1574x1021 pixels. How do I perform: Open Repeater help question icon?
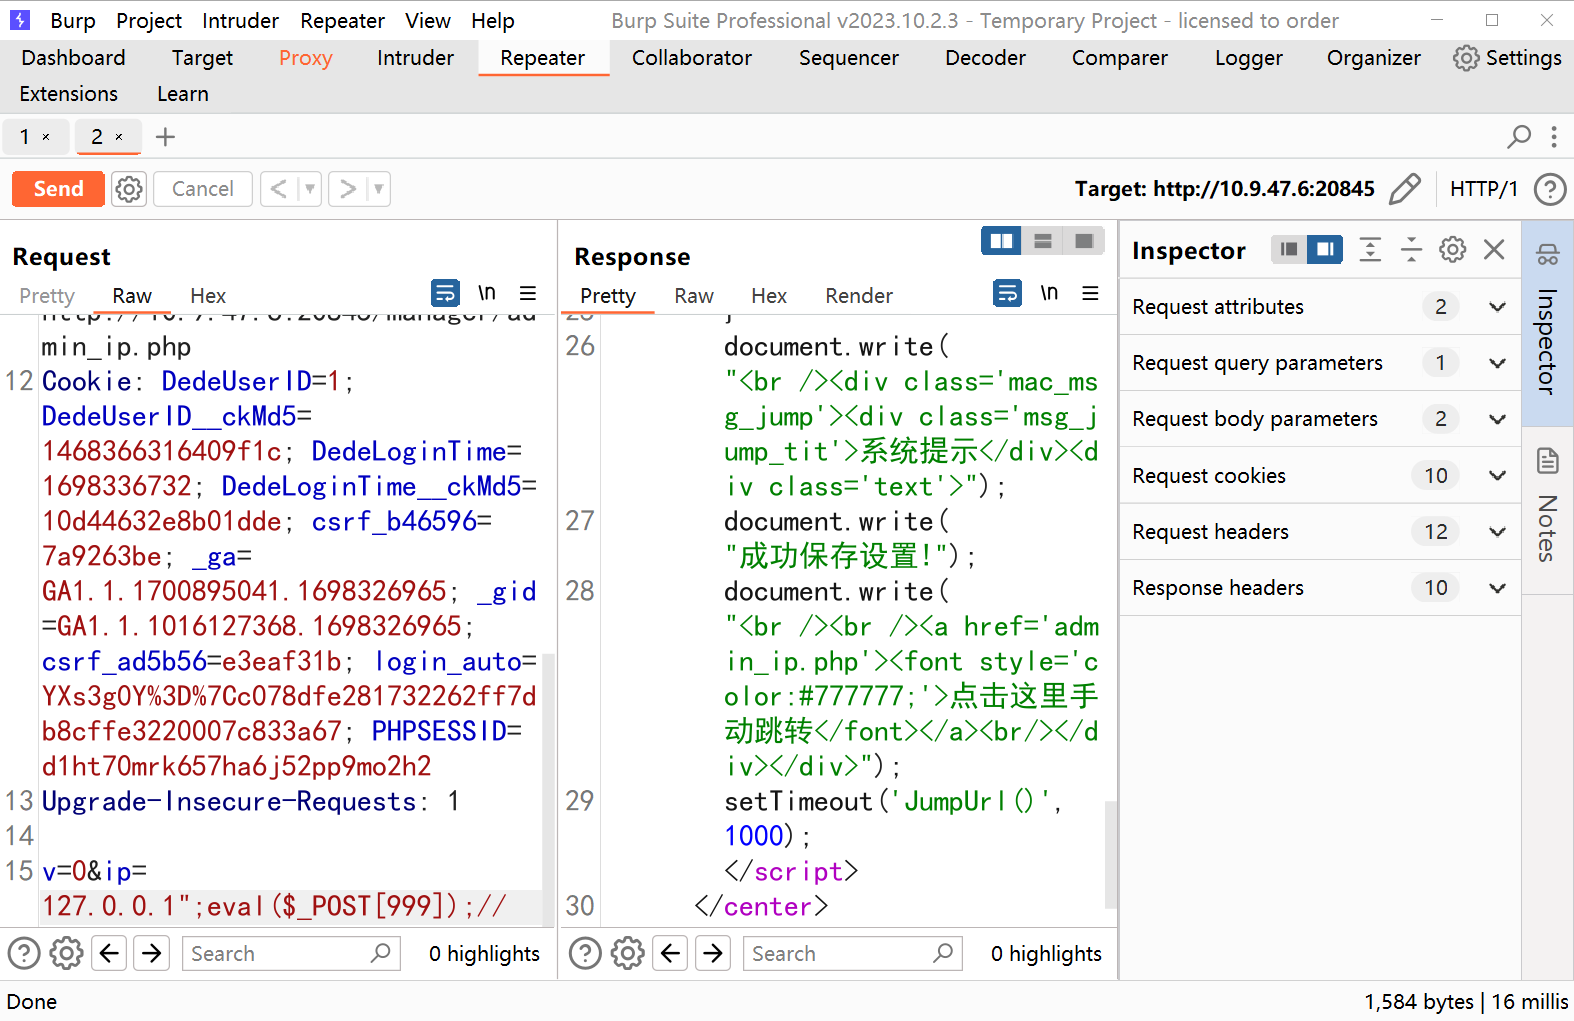tap(1549, 189)
